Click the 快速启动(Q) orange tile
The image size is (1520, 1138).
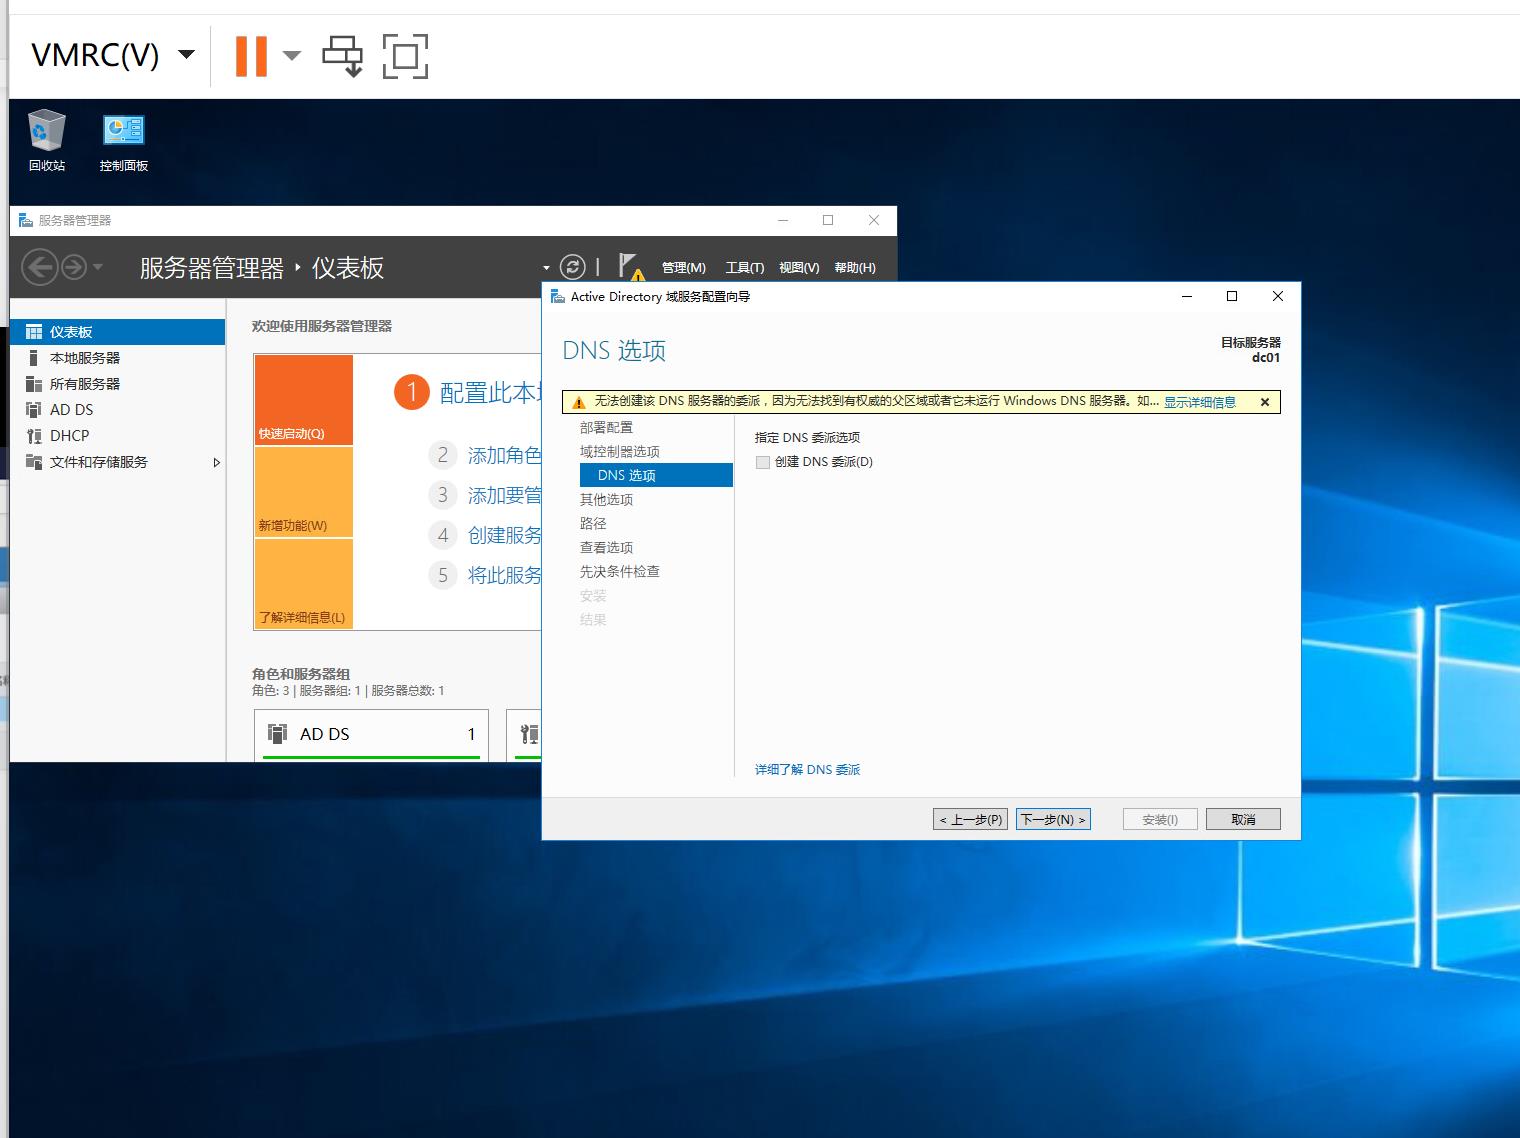coord(304,400)
